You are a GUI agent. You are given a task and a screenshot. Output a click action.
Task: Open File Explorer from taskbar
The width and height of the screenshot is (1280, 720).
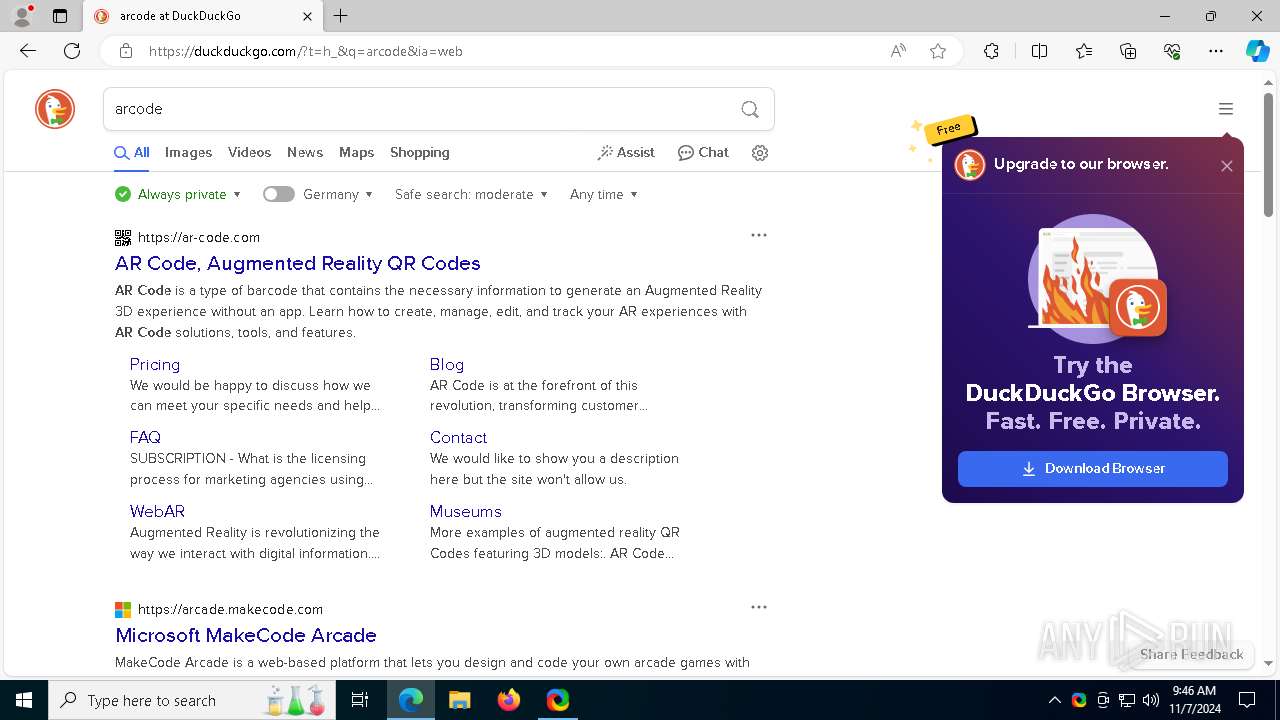point(459,700)
